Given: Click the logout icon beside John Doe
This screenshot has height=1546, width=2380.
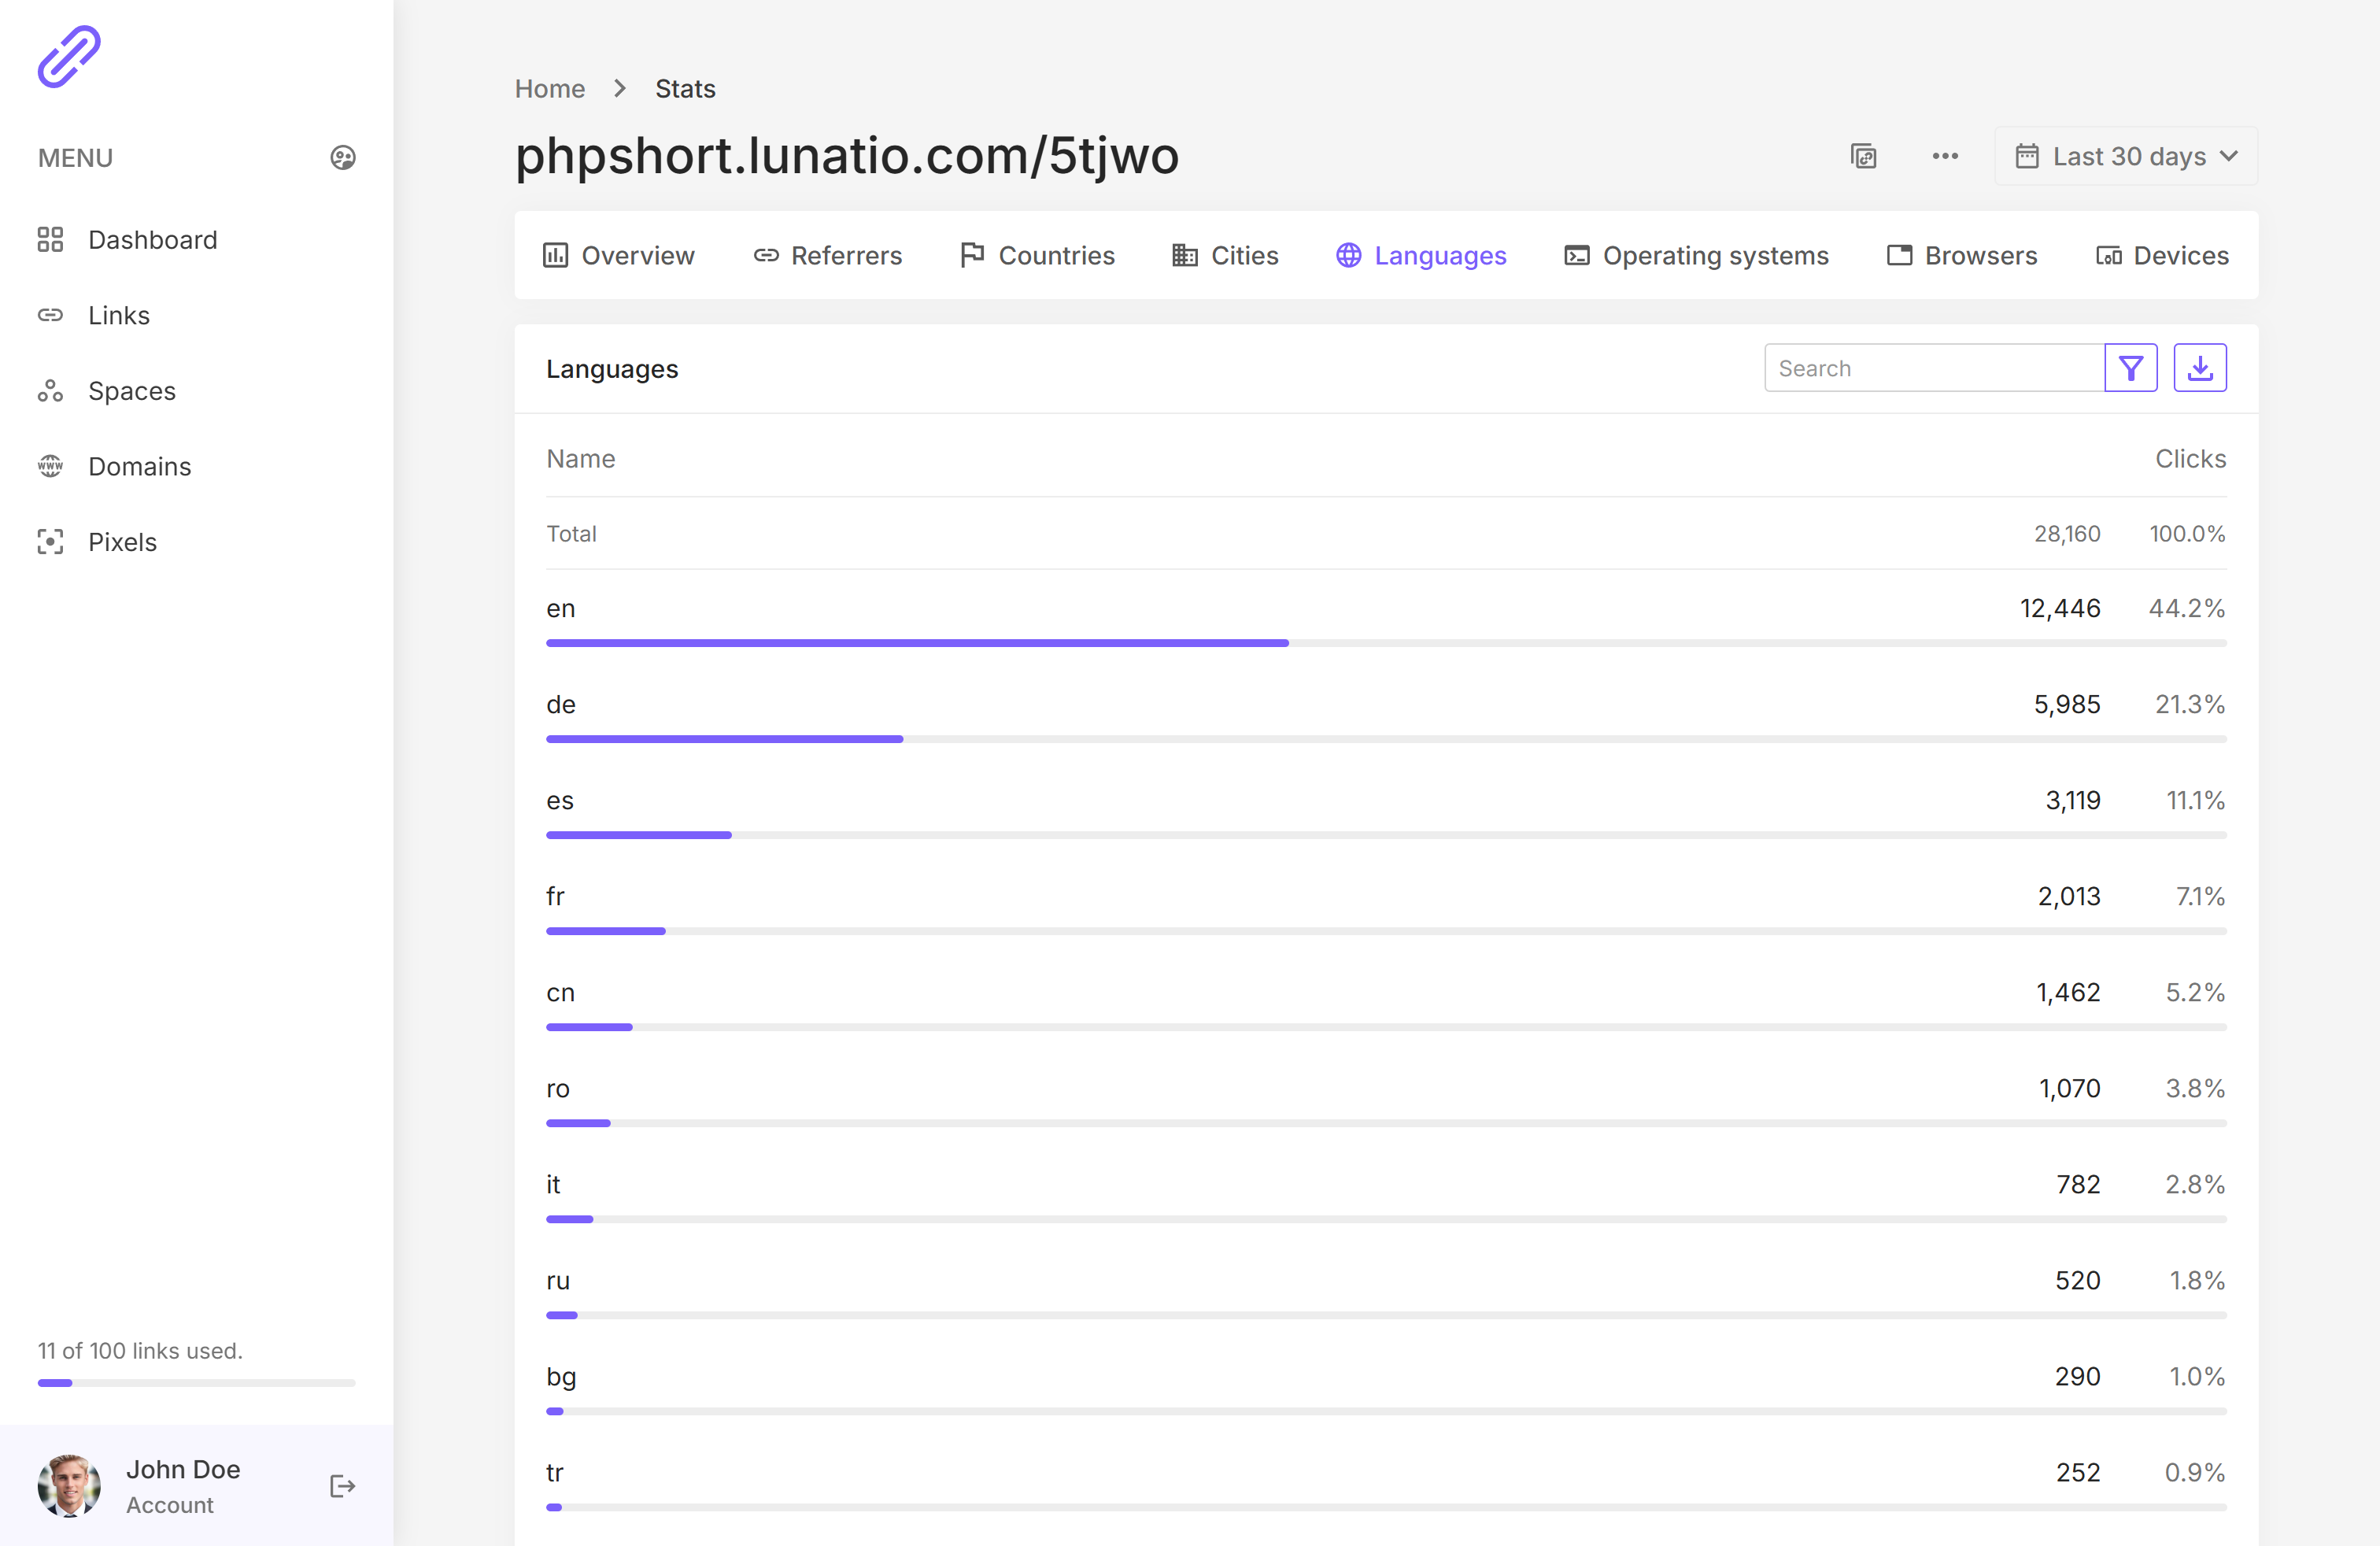Looking at the screenshot, I should pyautogui.click(x=342, y=1486).
